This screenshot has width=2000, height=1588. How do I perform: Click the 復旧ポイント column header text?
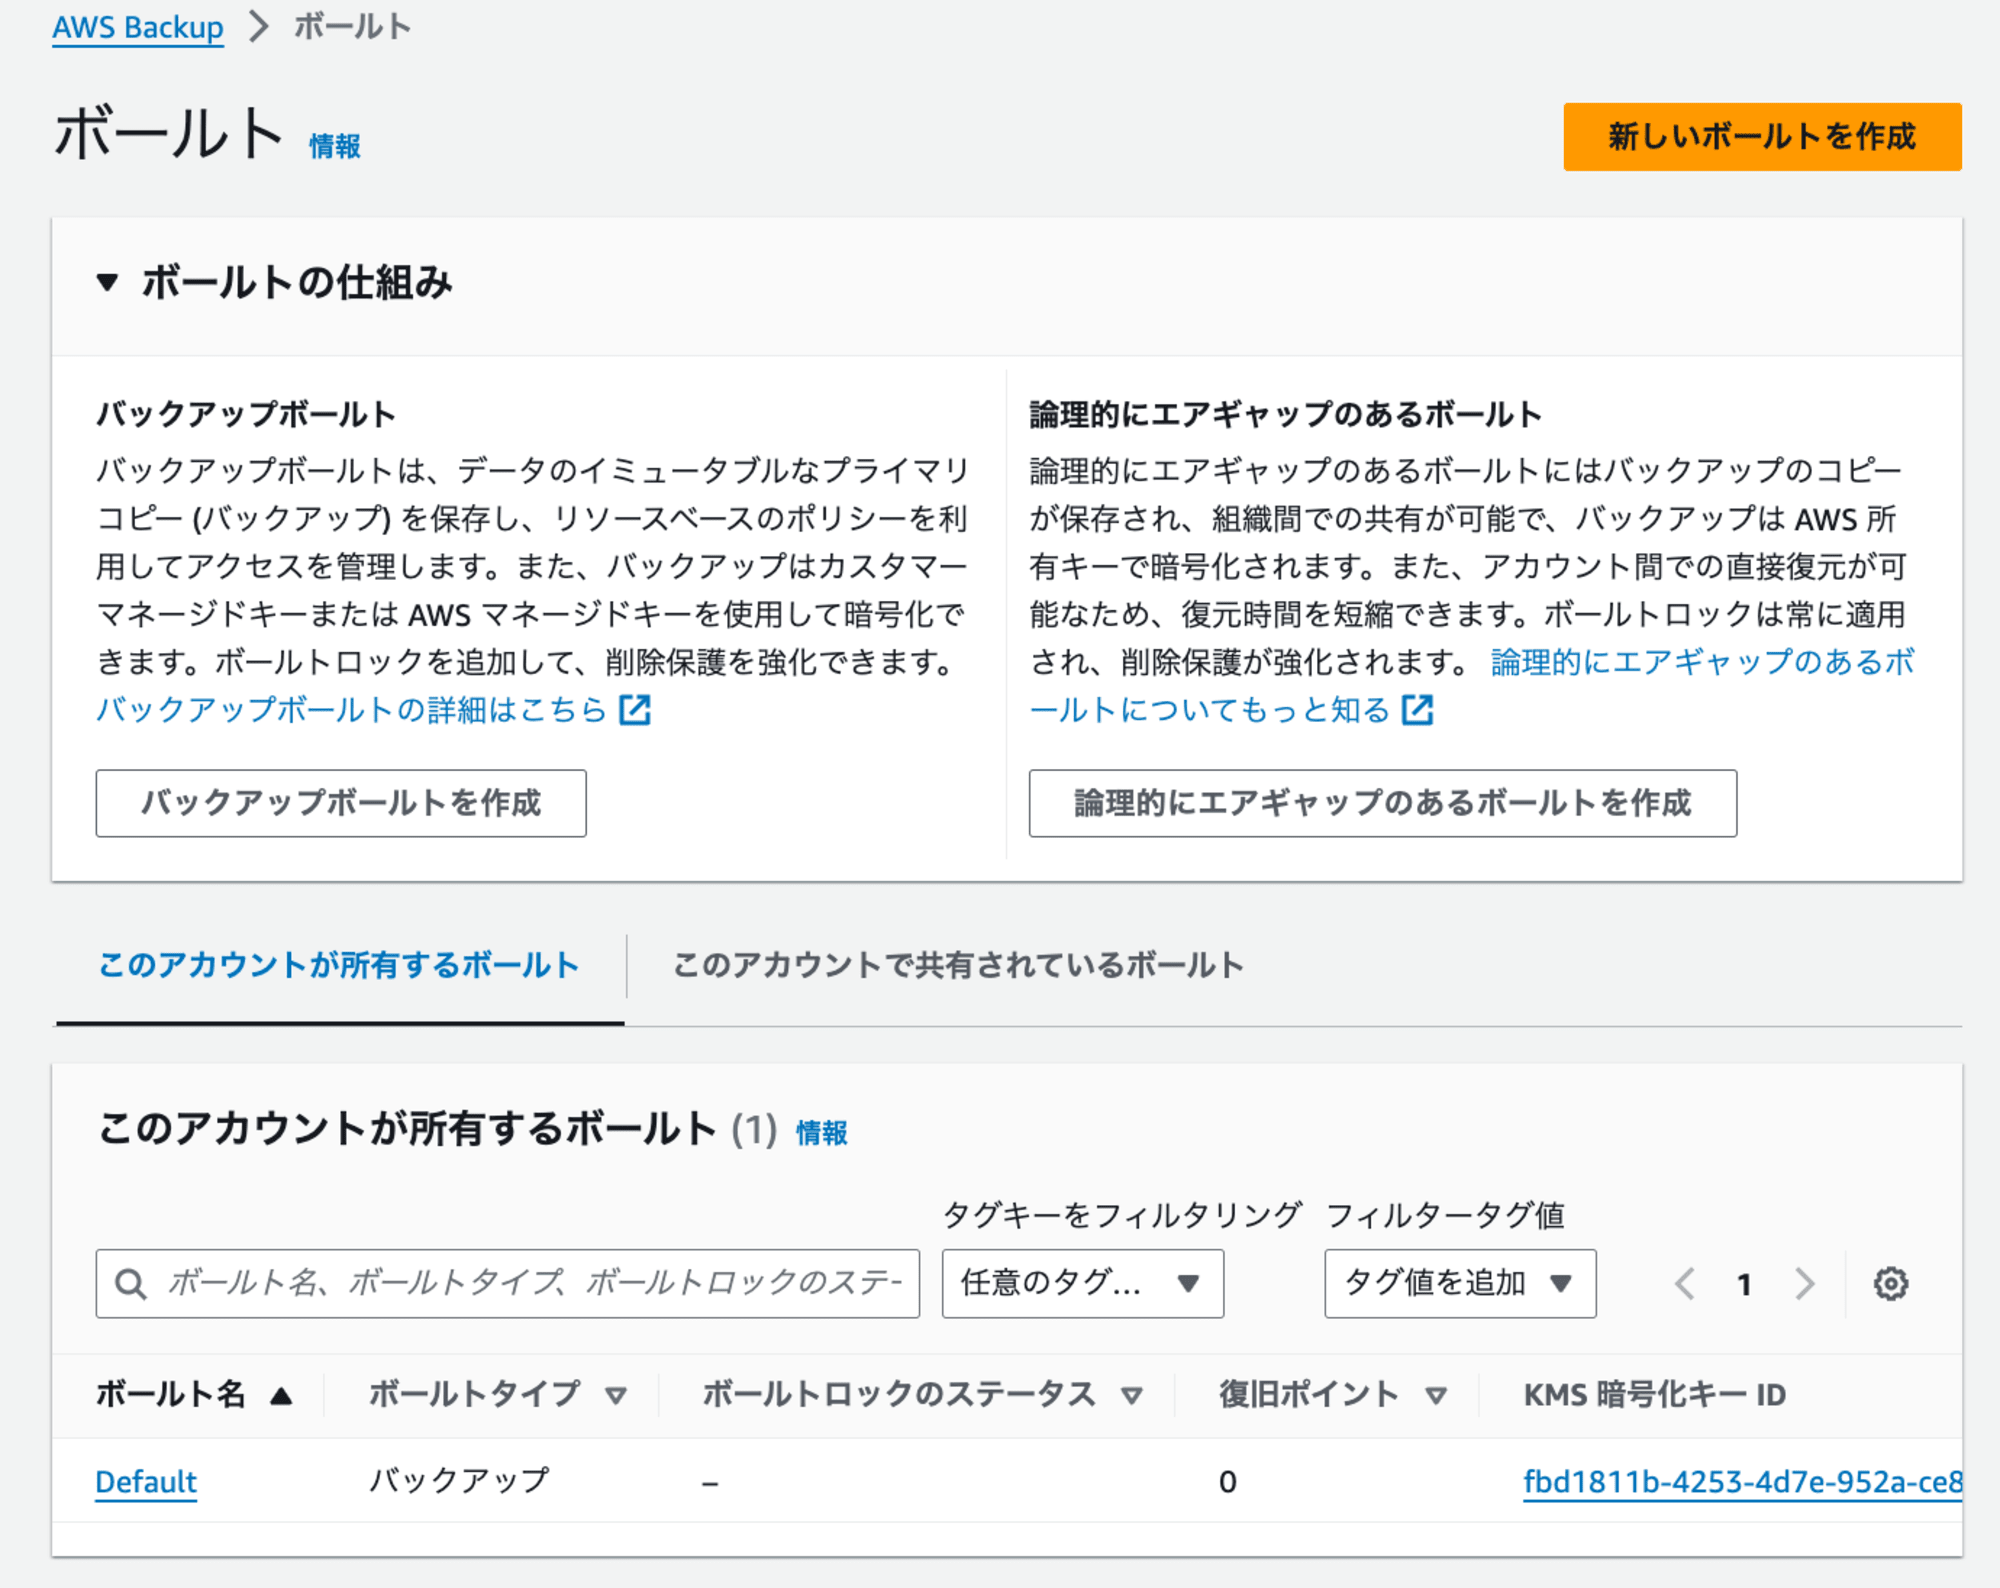coord(1308,1394)
